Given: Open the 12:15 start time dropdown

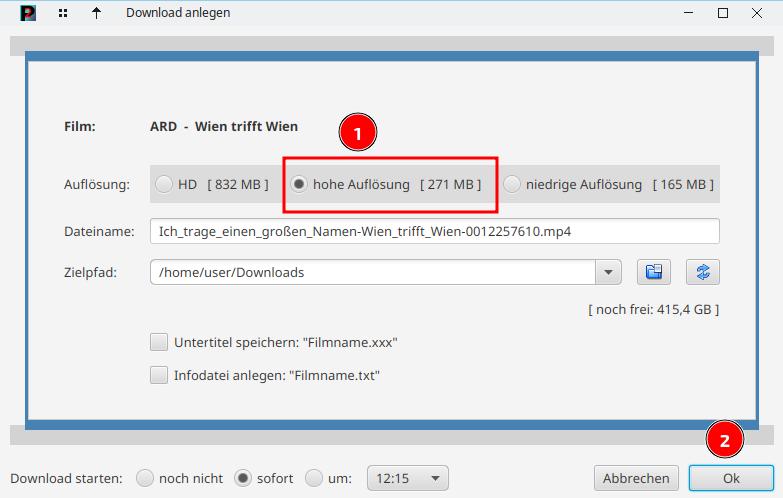Looking at the screenshot, I should (407, 479).
